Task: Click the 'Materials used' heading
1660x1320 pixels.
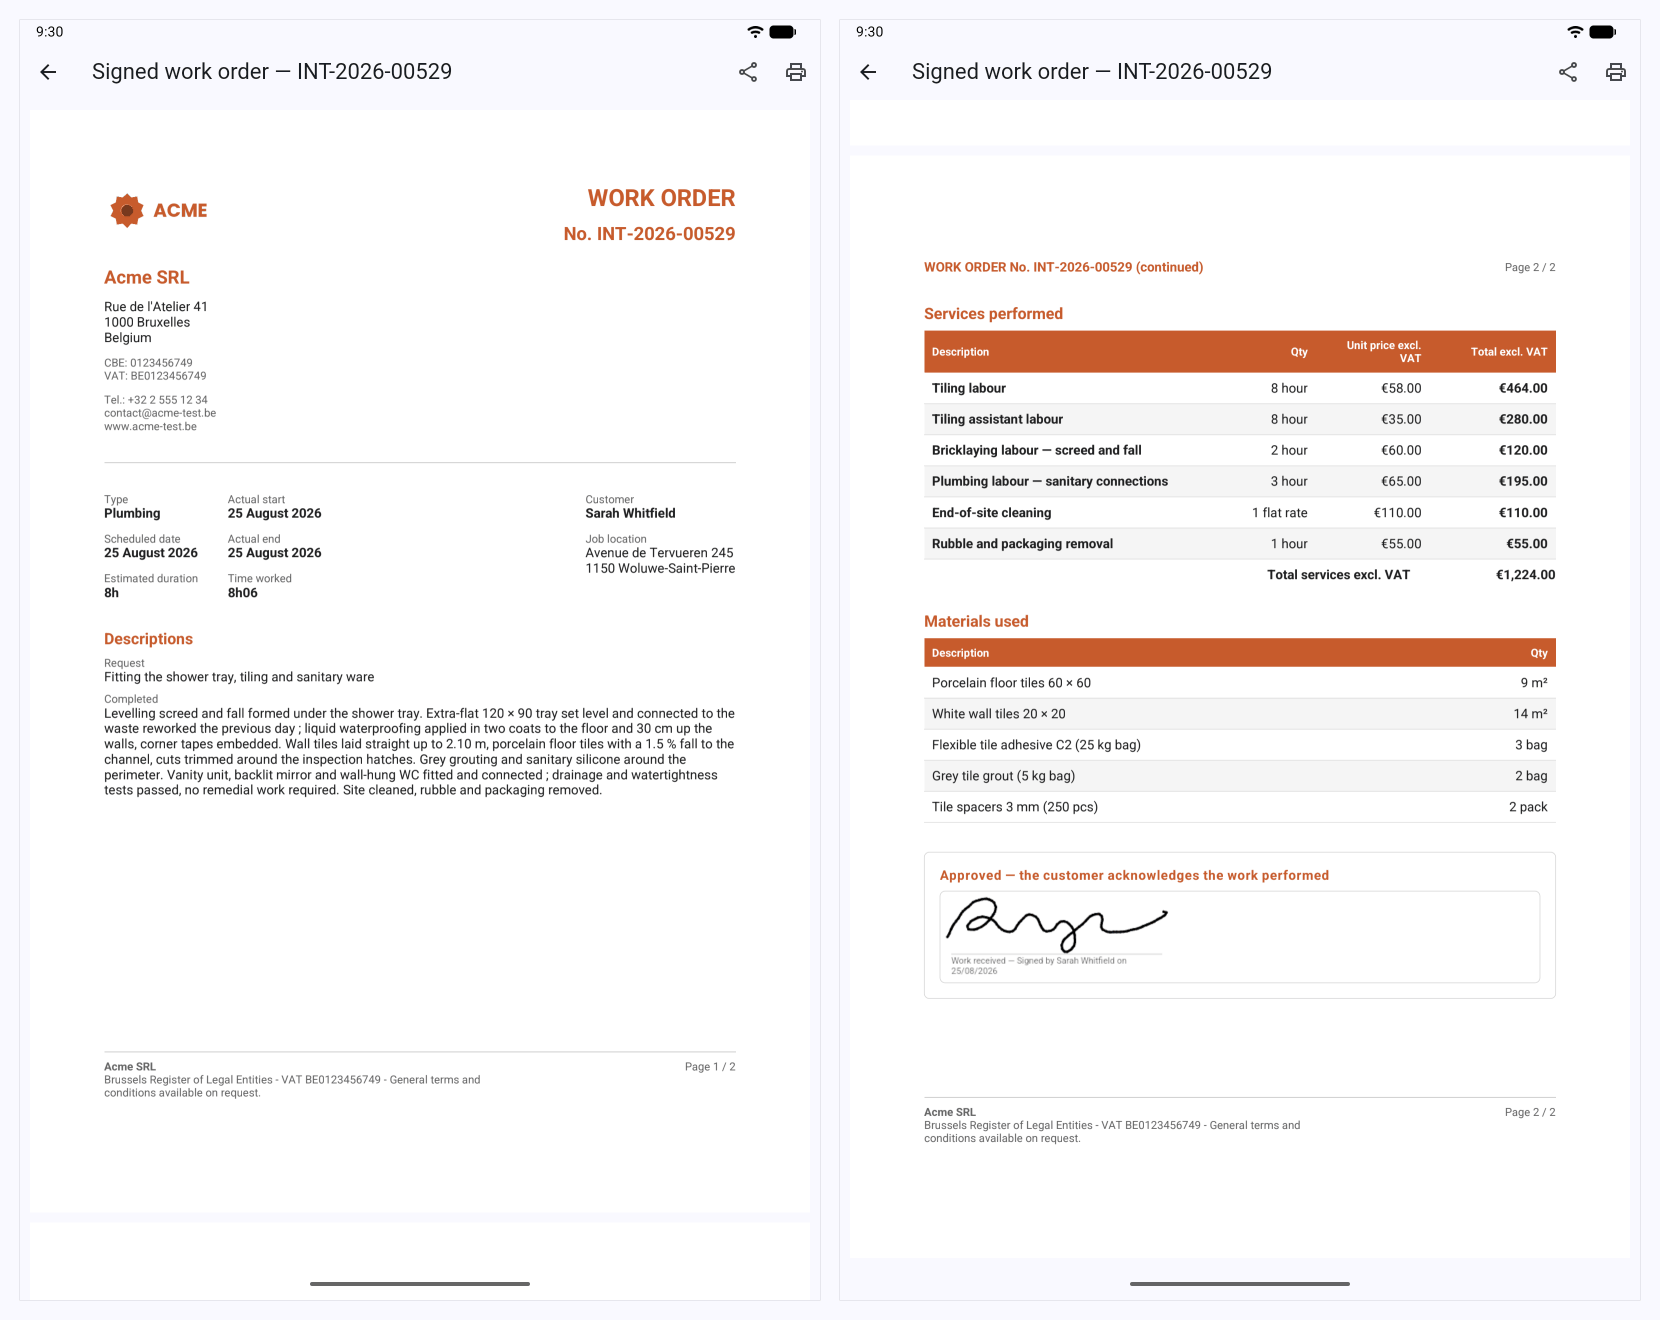Action: pos(976,622)
